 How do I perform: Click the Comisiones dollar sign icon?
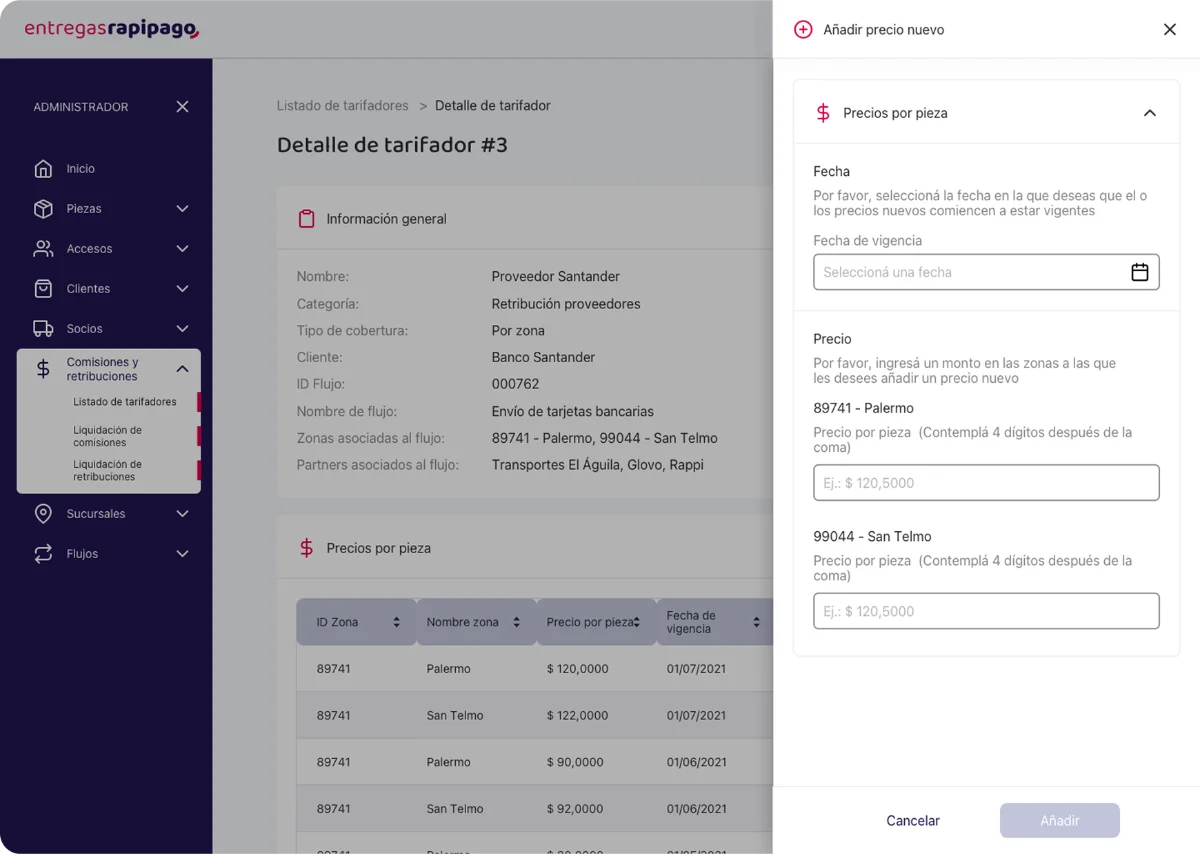click(x=43, y=369)
